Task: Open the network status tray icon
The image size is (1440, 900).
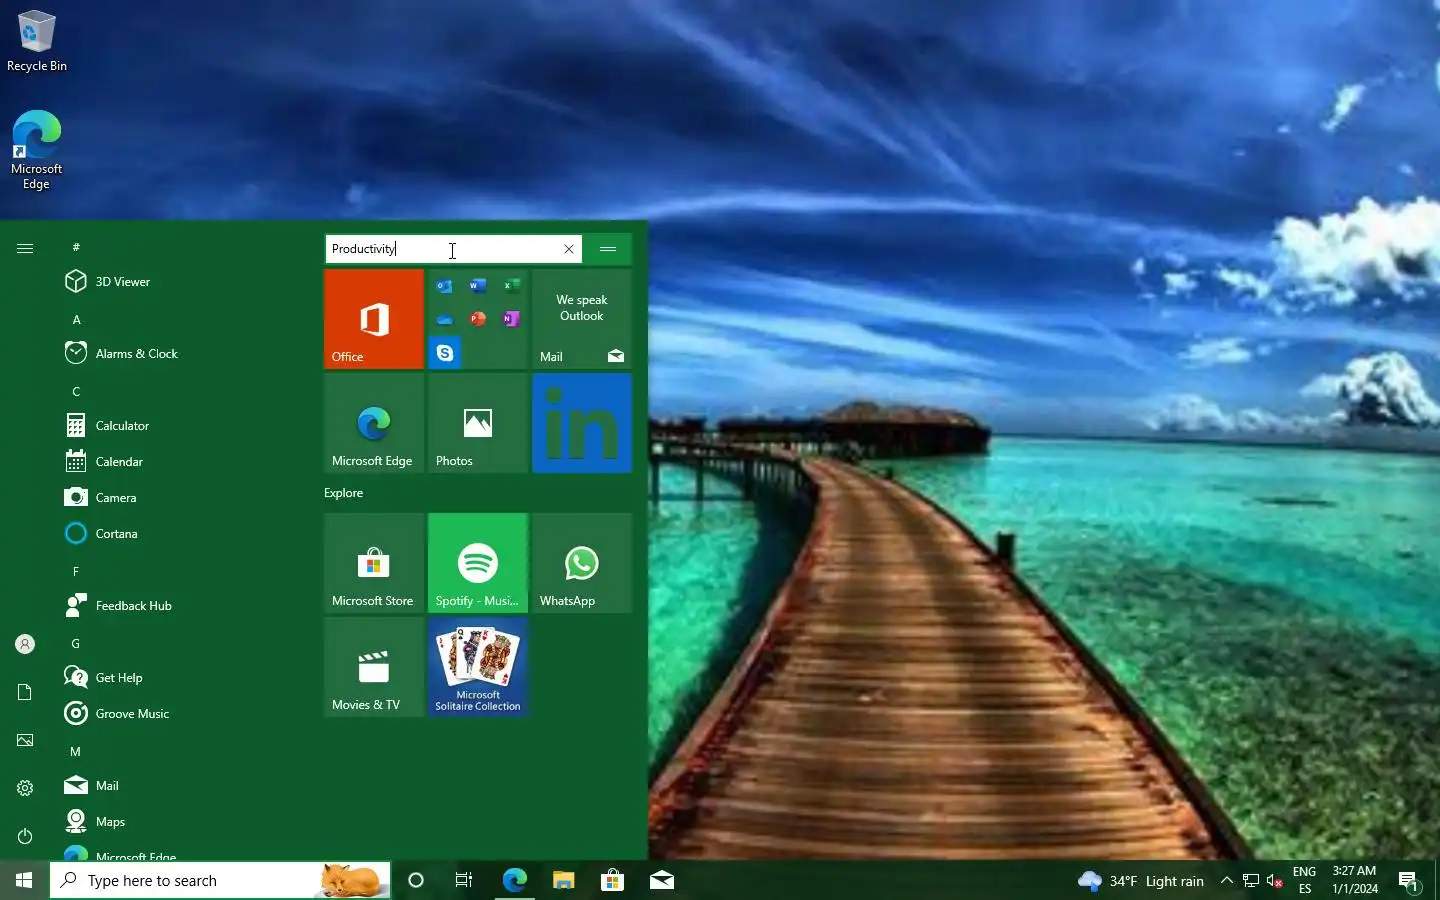Action: point(1251,880)
